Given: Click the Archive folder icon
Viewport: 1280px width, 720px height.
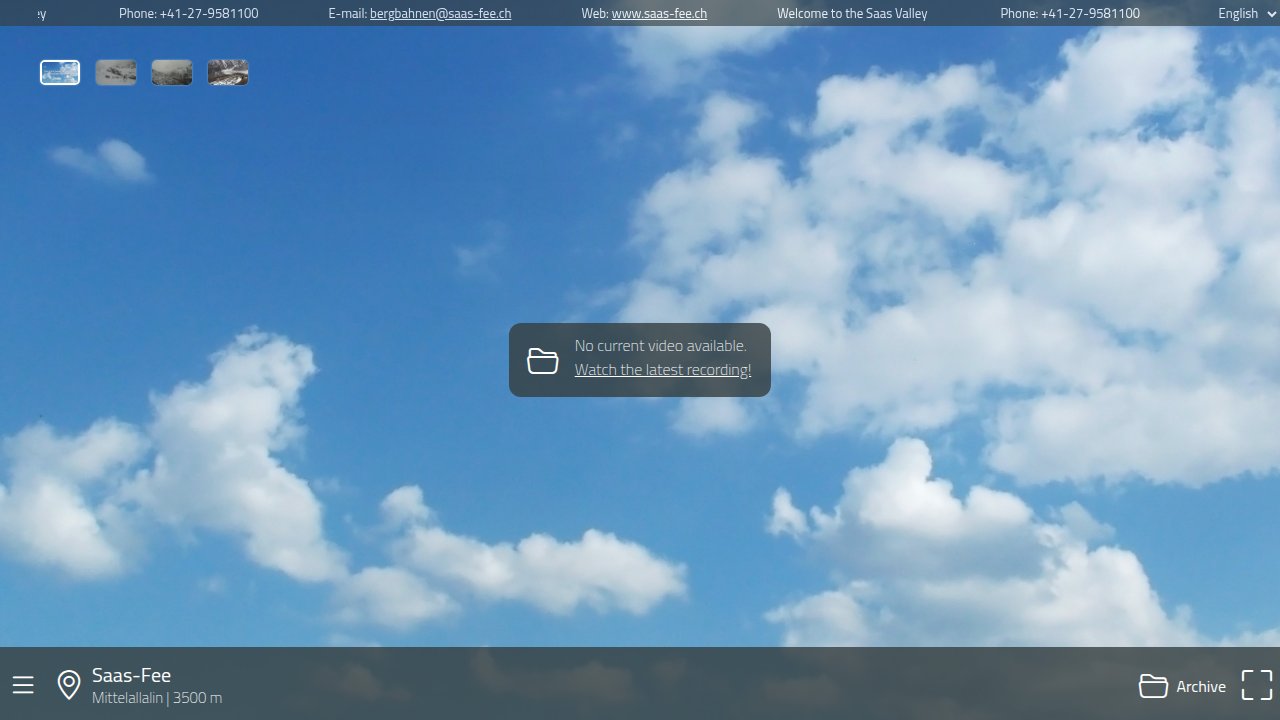Looking at the screenshot, I should click(1153, 686).
